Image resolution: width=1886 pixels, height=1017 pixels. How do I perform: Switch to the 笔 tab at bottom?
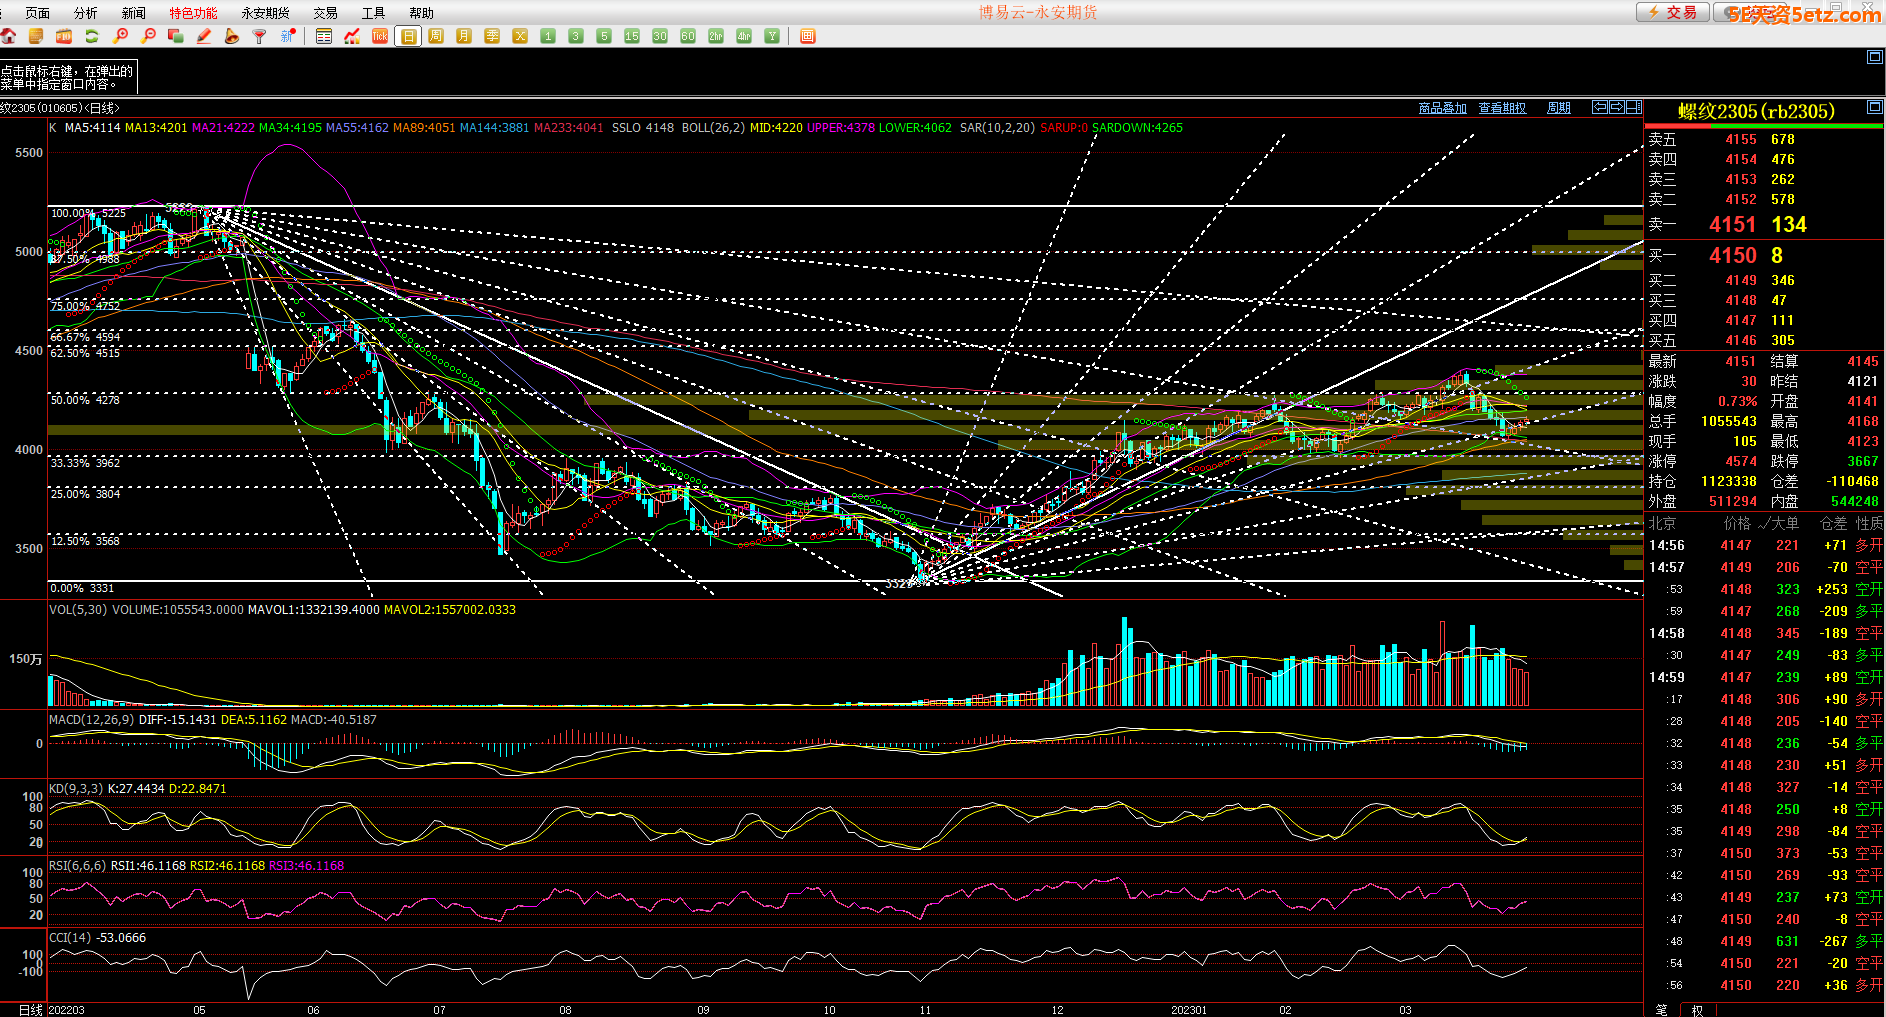pos(1662,1010)
